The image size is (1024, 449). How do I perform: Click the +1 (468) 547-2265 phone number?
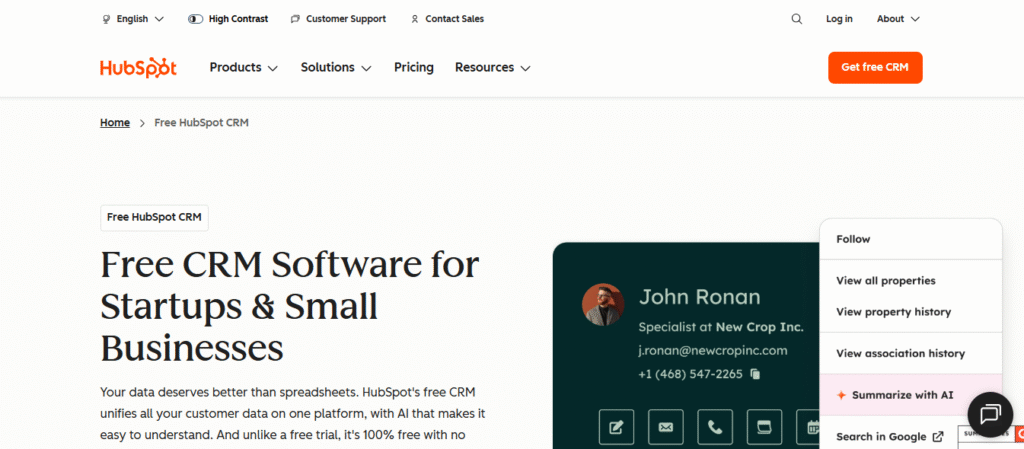690,374
